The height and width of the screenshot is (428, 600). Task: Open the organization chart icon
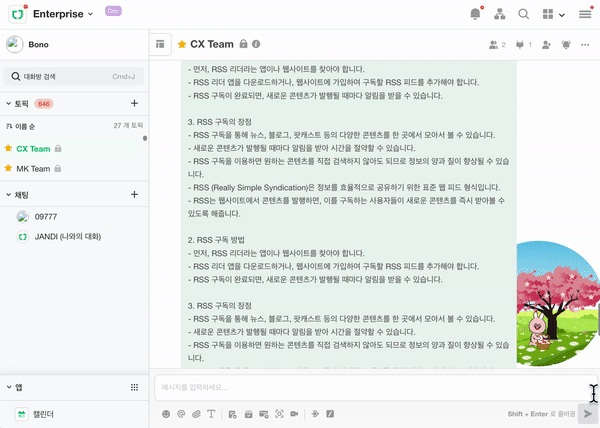(x=500, y=14)
